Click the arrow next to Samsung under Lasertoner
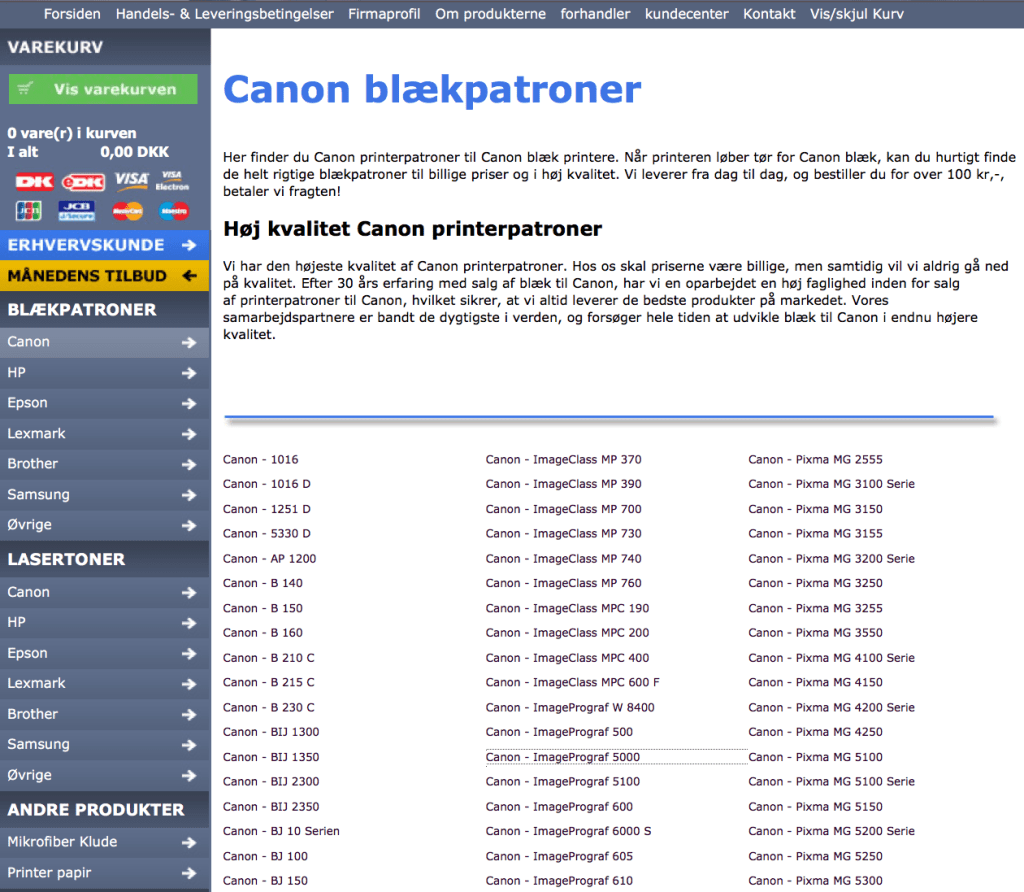The width and height of the screenshot is (1024, 892). [189, 745]
